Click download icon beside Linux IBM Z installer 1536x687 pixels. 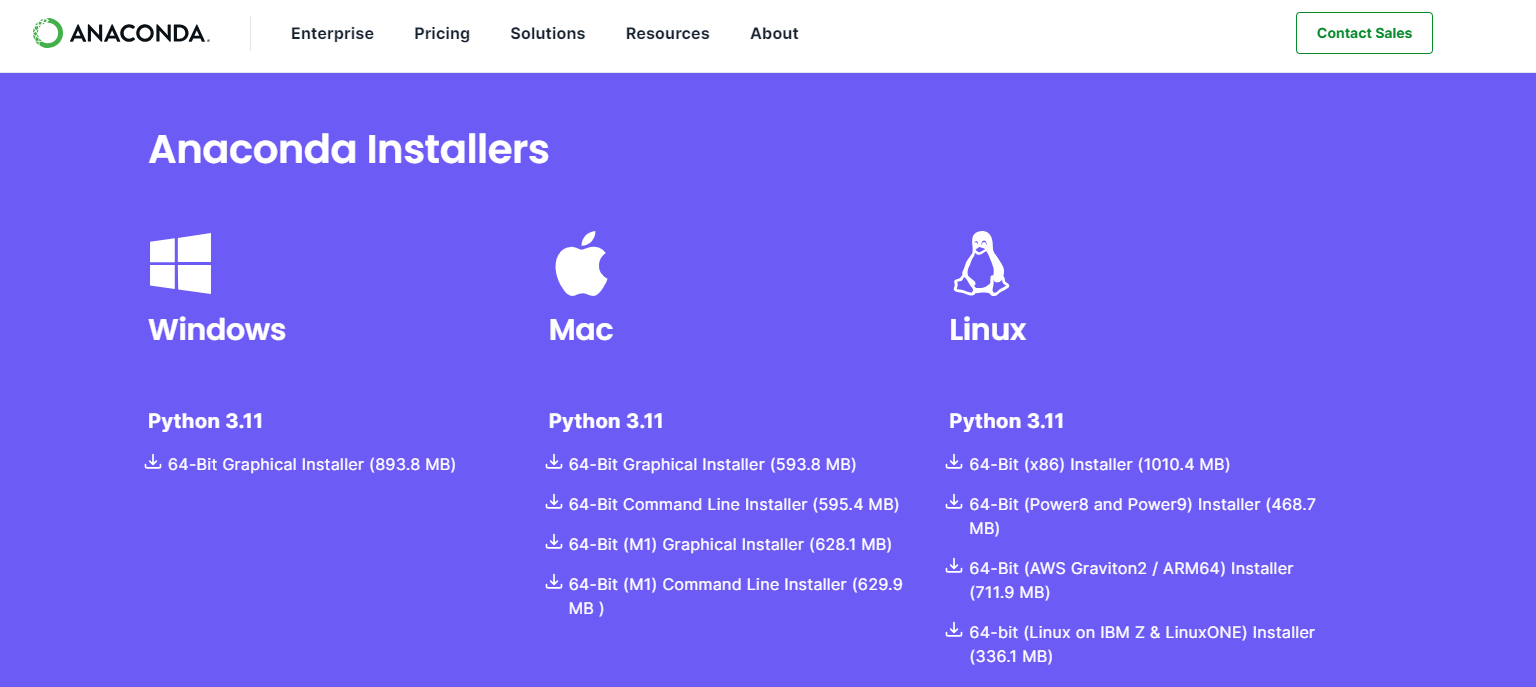(954, 630)
